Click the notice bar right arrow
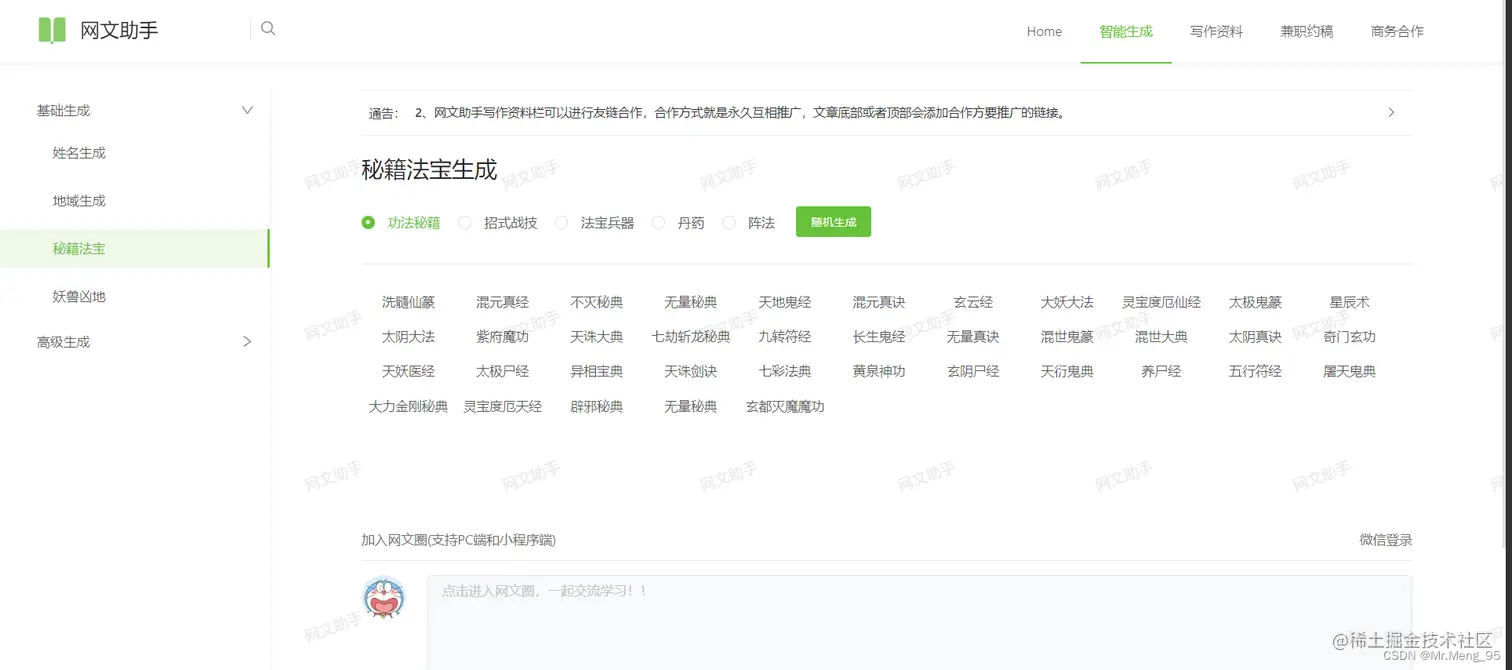Viewport: 1512px width, 670px height. coord(1390,112)
